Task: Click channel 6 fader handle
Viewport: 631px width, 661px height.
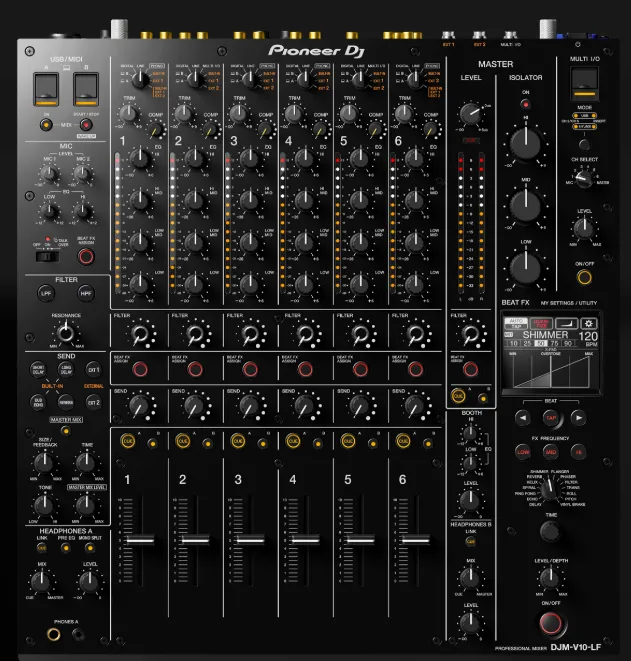Action: point(416,540)
